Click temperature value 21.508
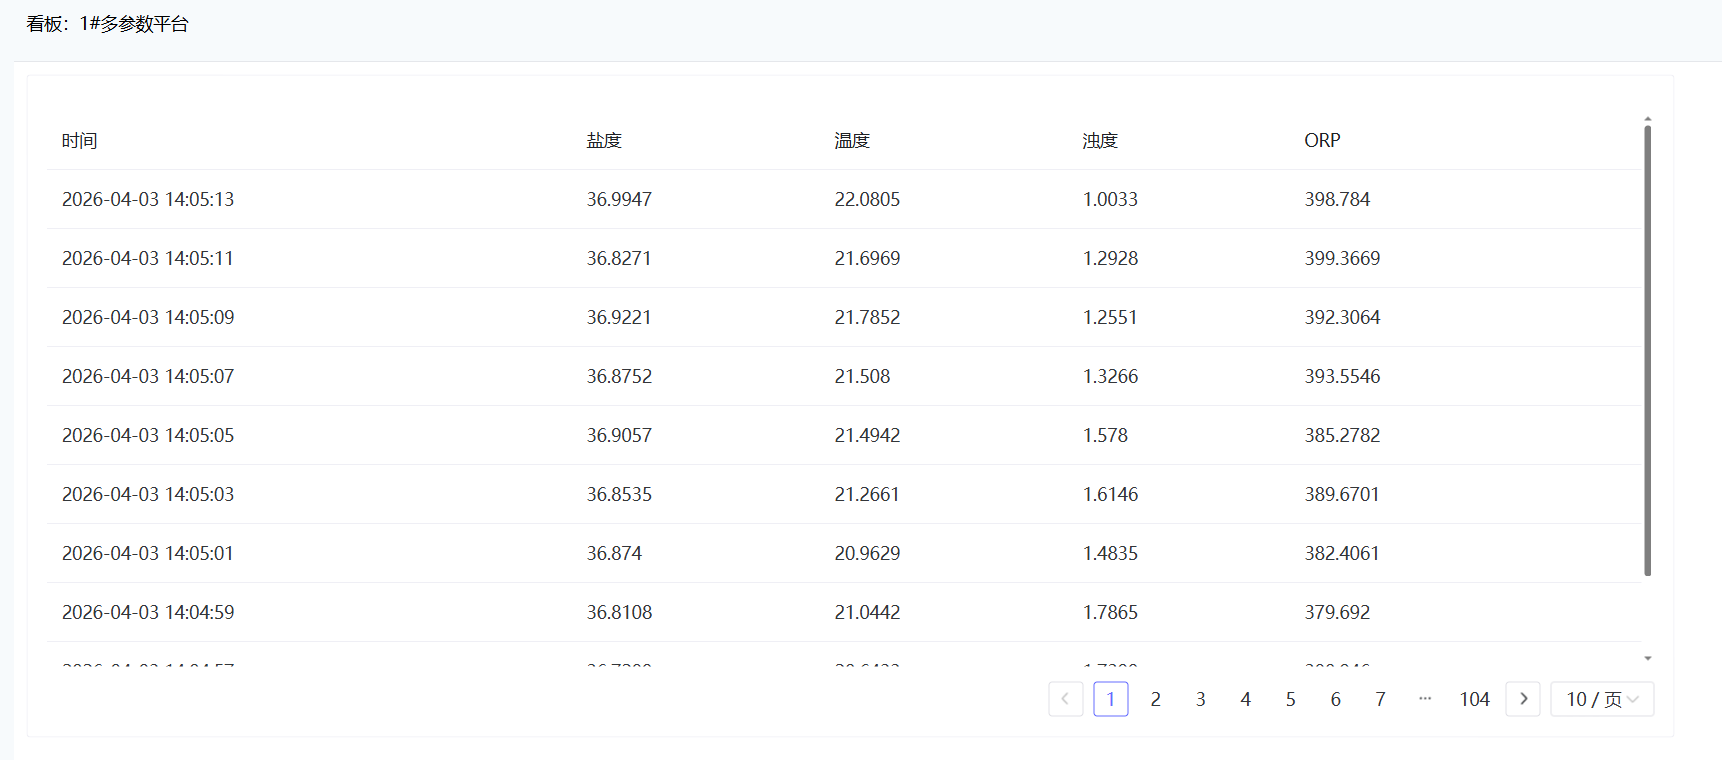Screen dimensions: 1722x760 click(x=862, y=376)
